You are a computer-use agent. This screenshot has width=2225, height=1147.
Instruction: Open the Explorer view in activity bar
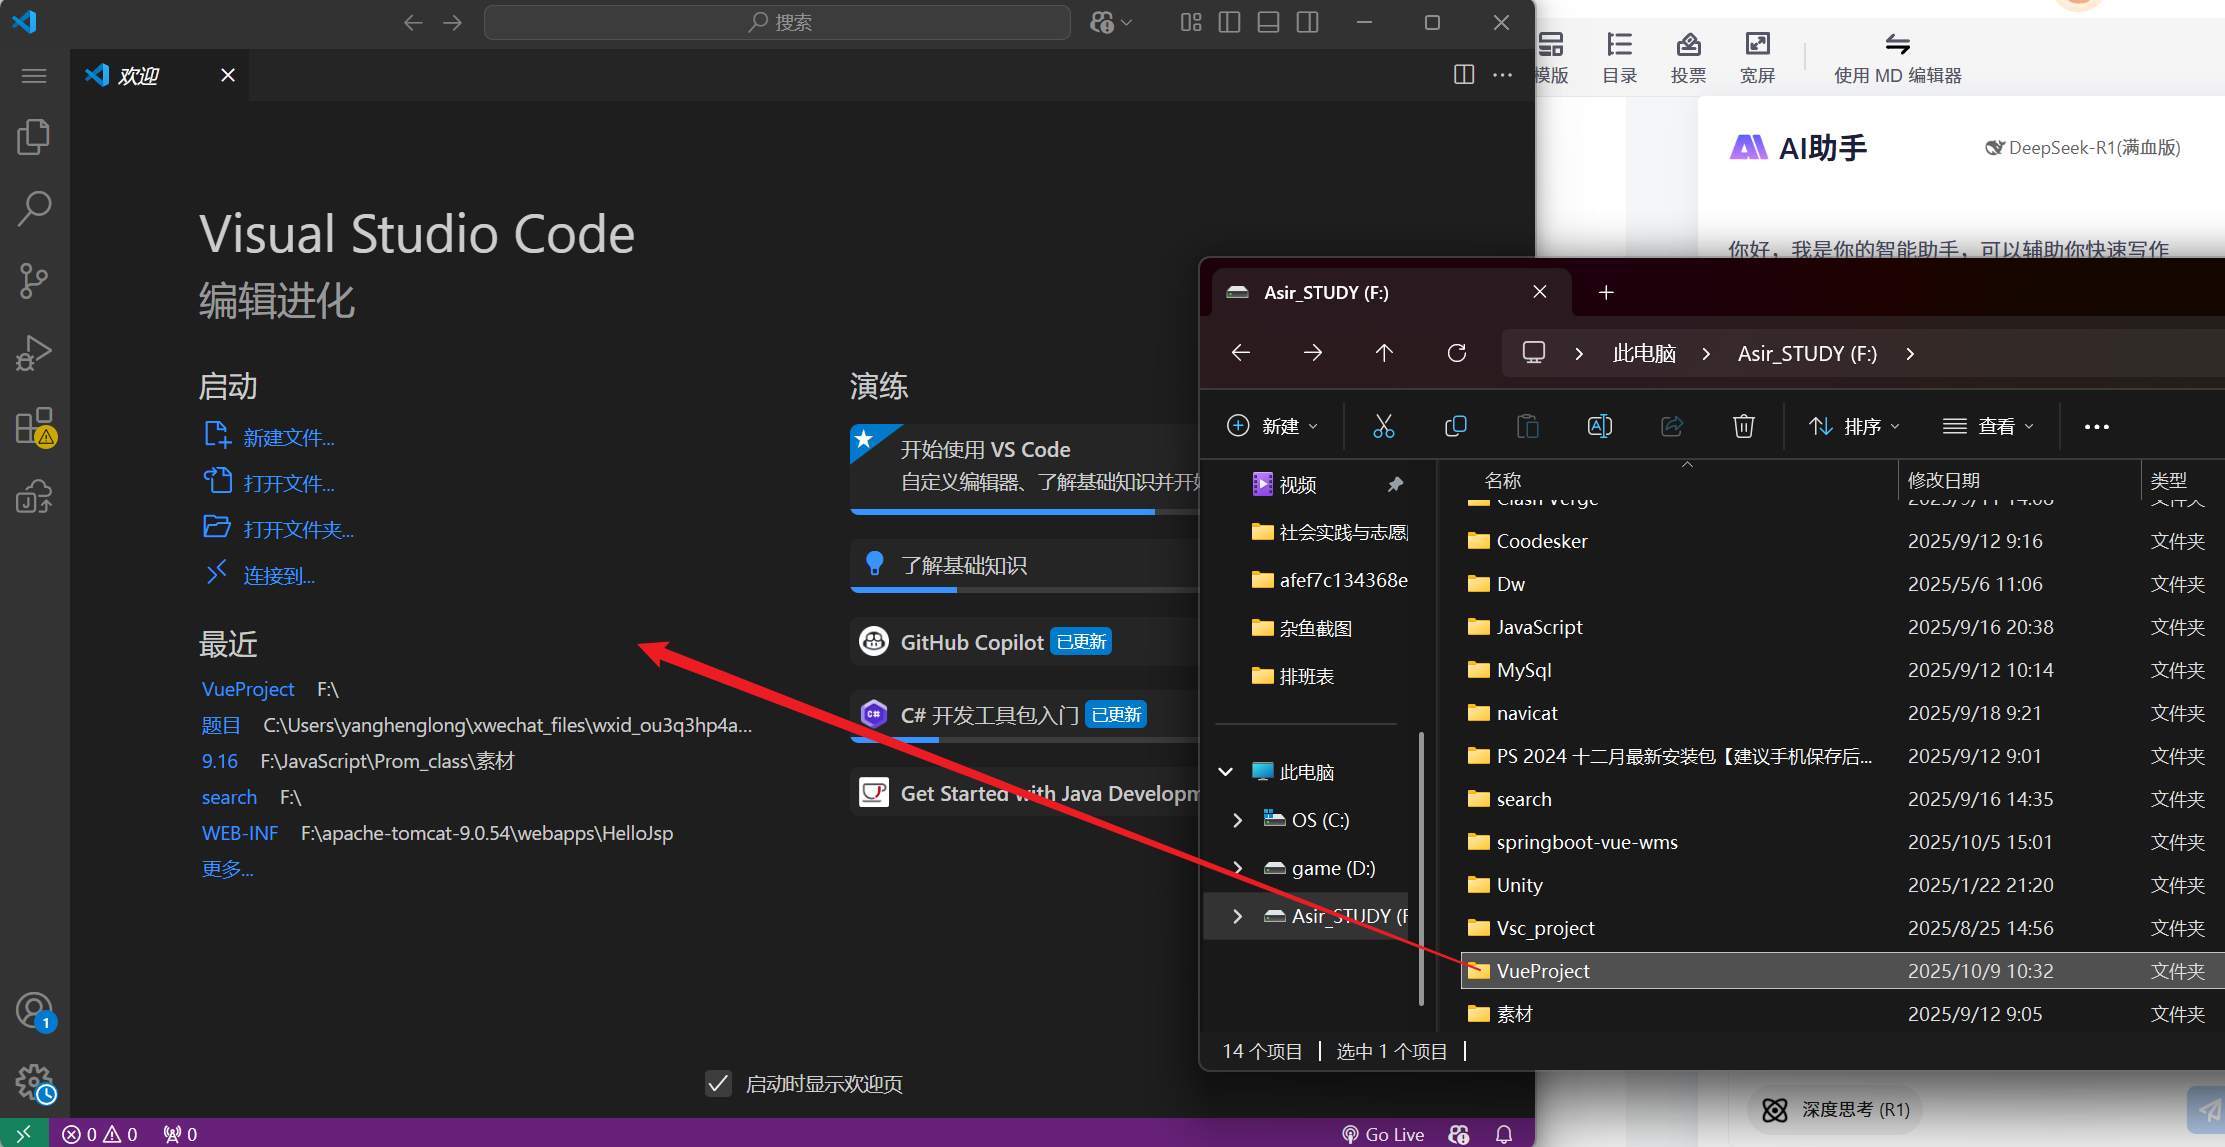34,137
